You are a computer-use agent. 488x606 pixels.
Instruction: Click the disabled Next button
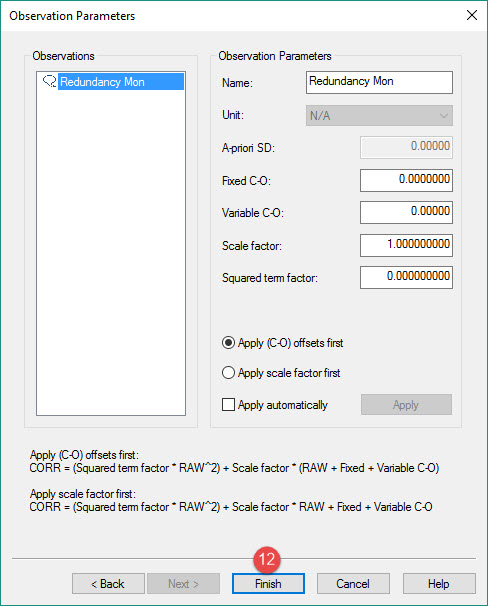(x=183, y=584)
